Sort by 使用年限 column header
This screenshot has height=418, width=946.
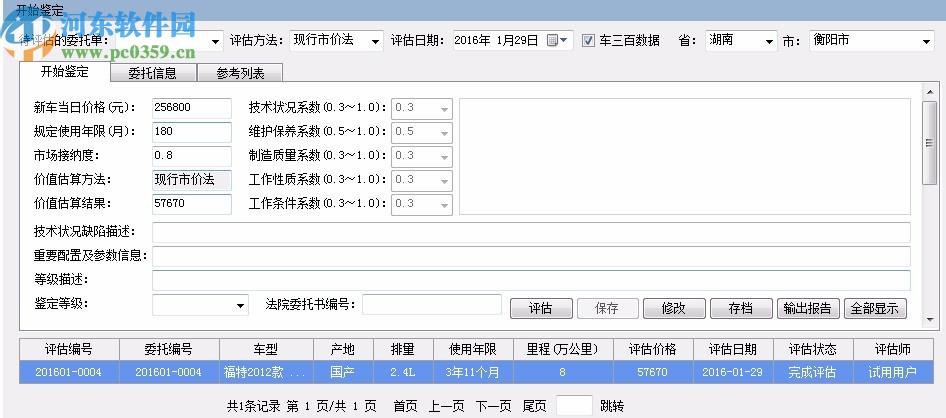[x=473, y=350]
